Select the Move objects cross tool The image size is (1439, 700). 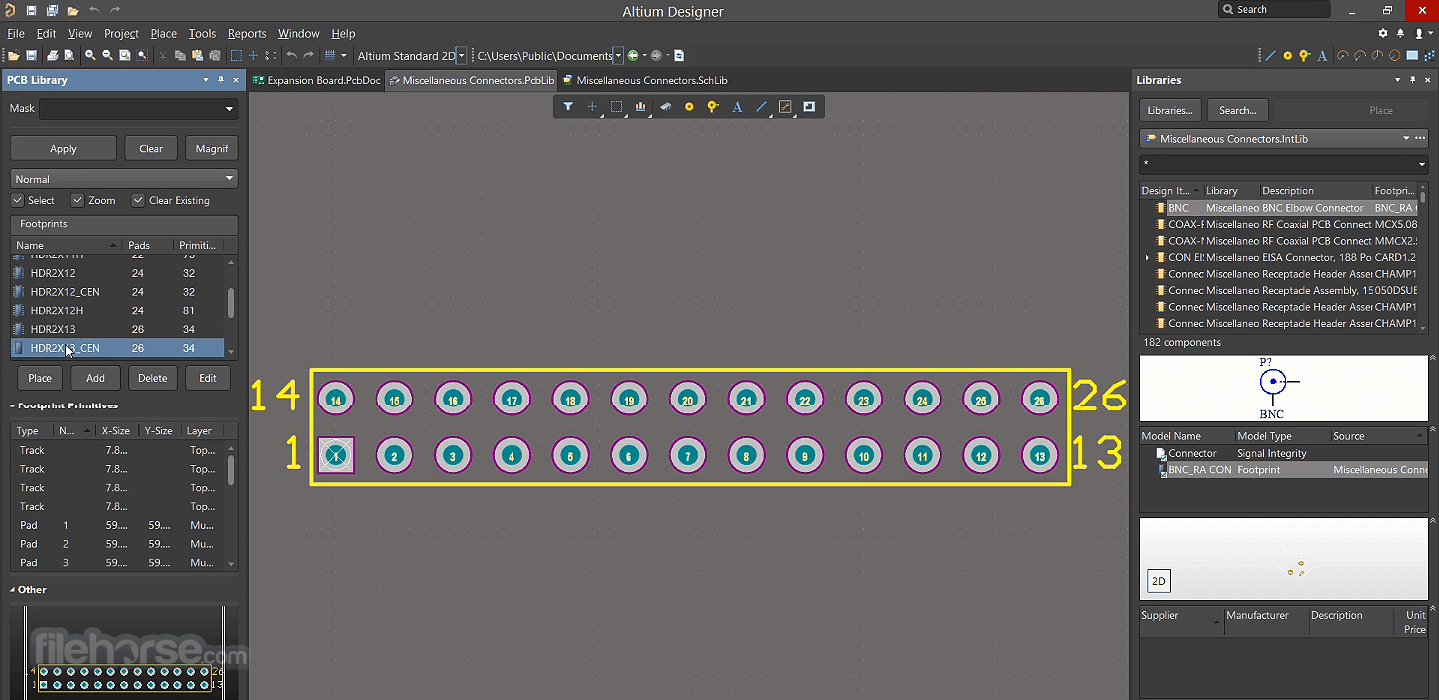tap(592, 106)
